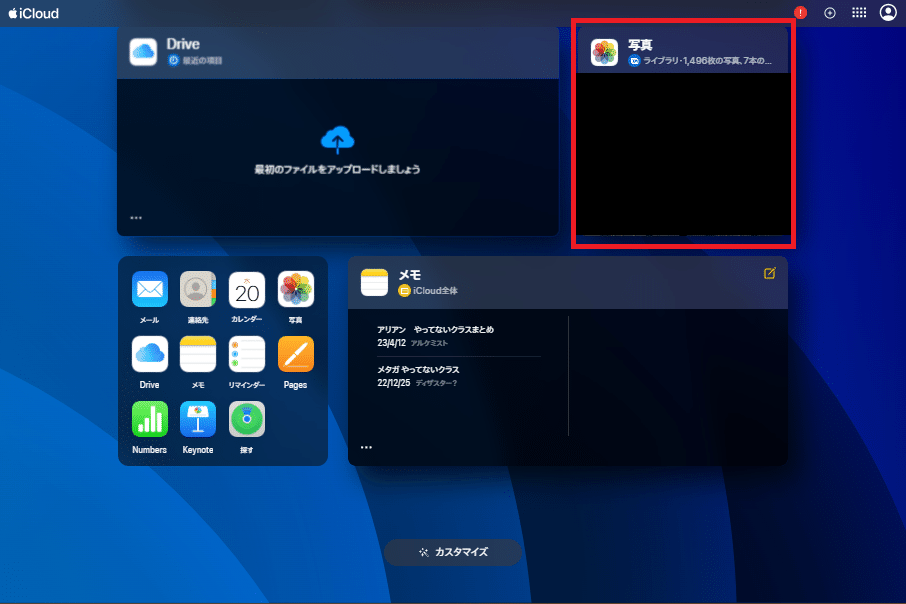Click the Drive tile cloud icon

pos(143,52)
